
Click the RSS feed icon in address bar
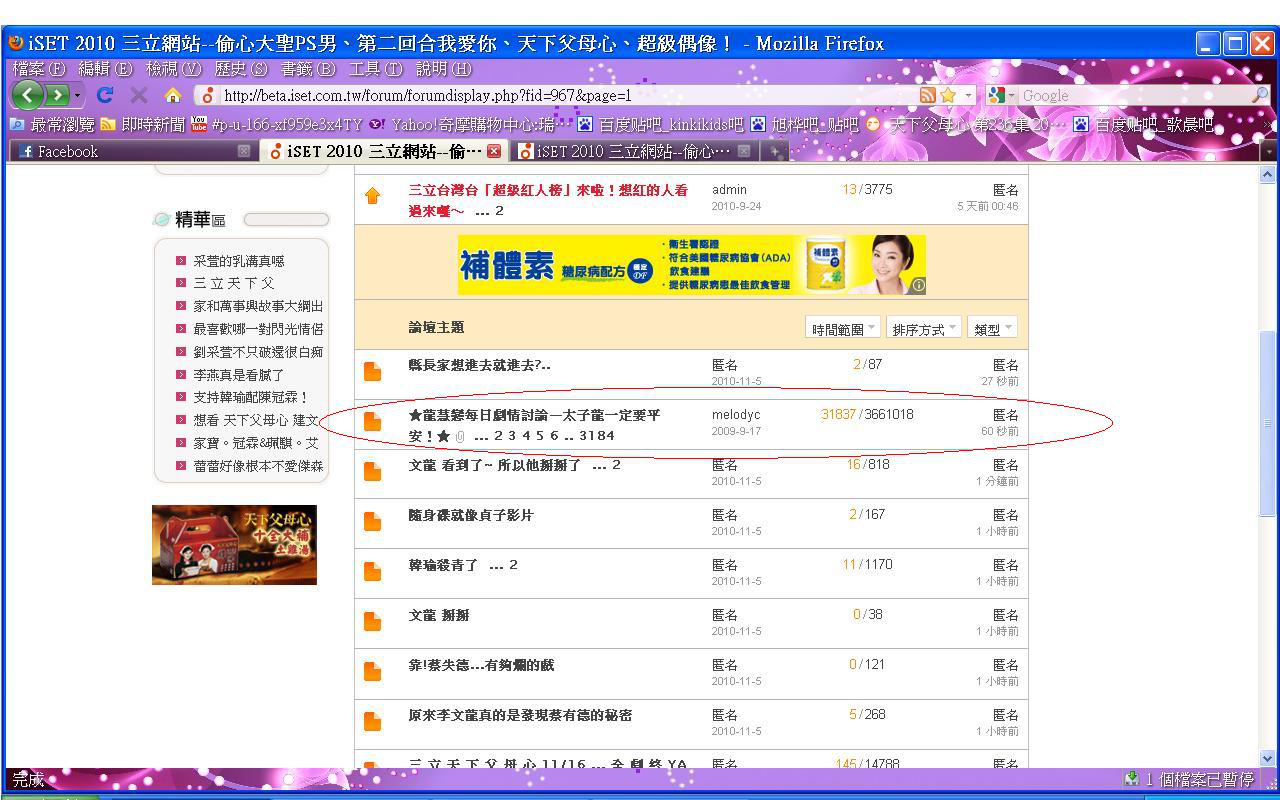[928, 95]
